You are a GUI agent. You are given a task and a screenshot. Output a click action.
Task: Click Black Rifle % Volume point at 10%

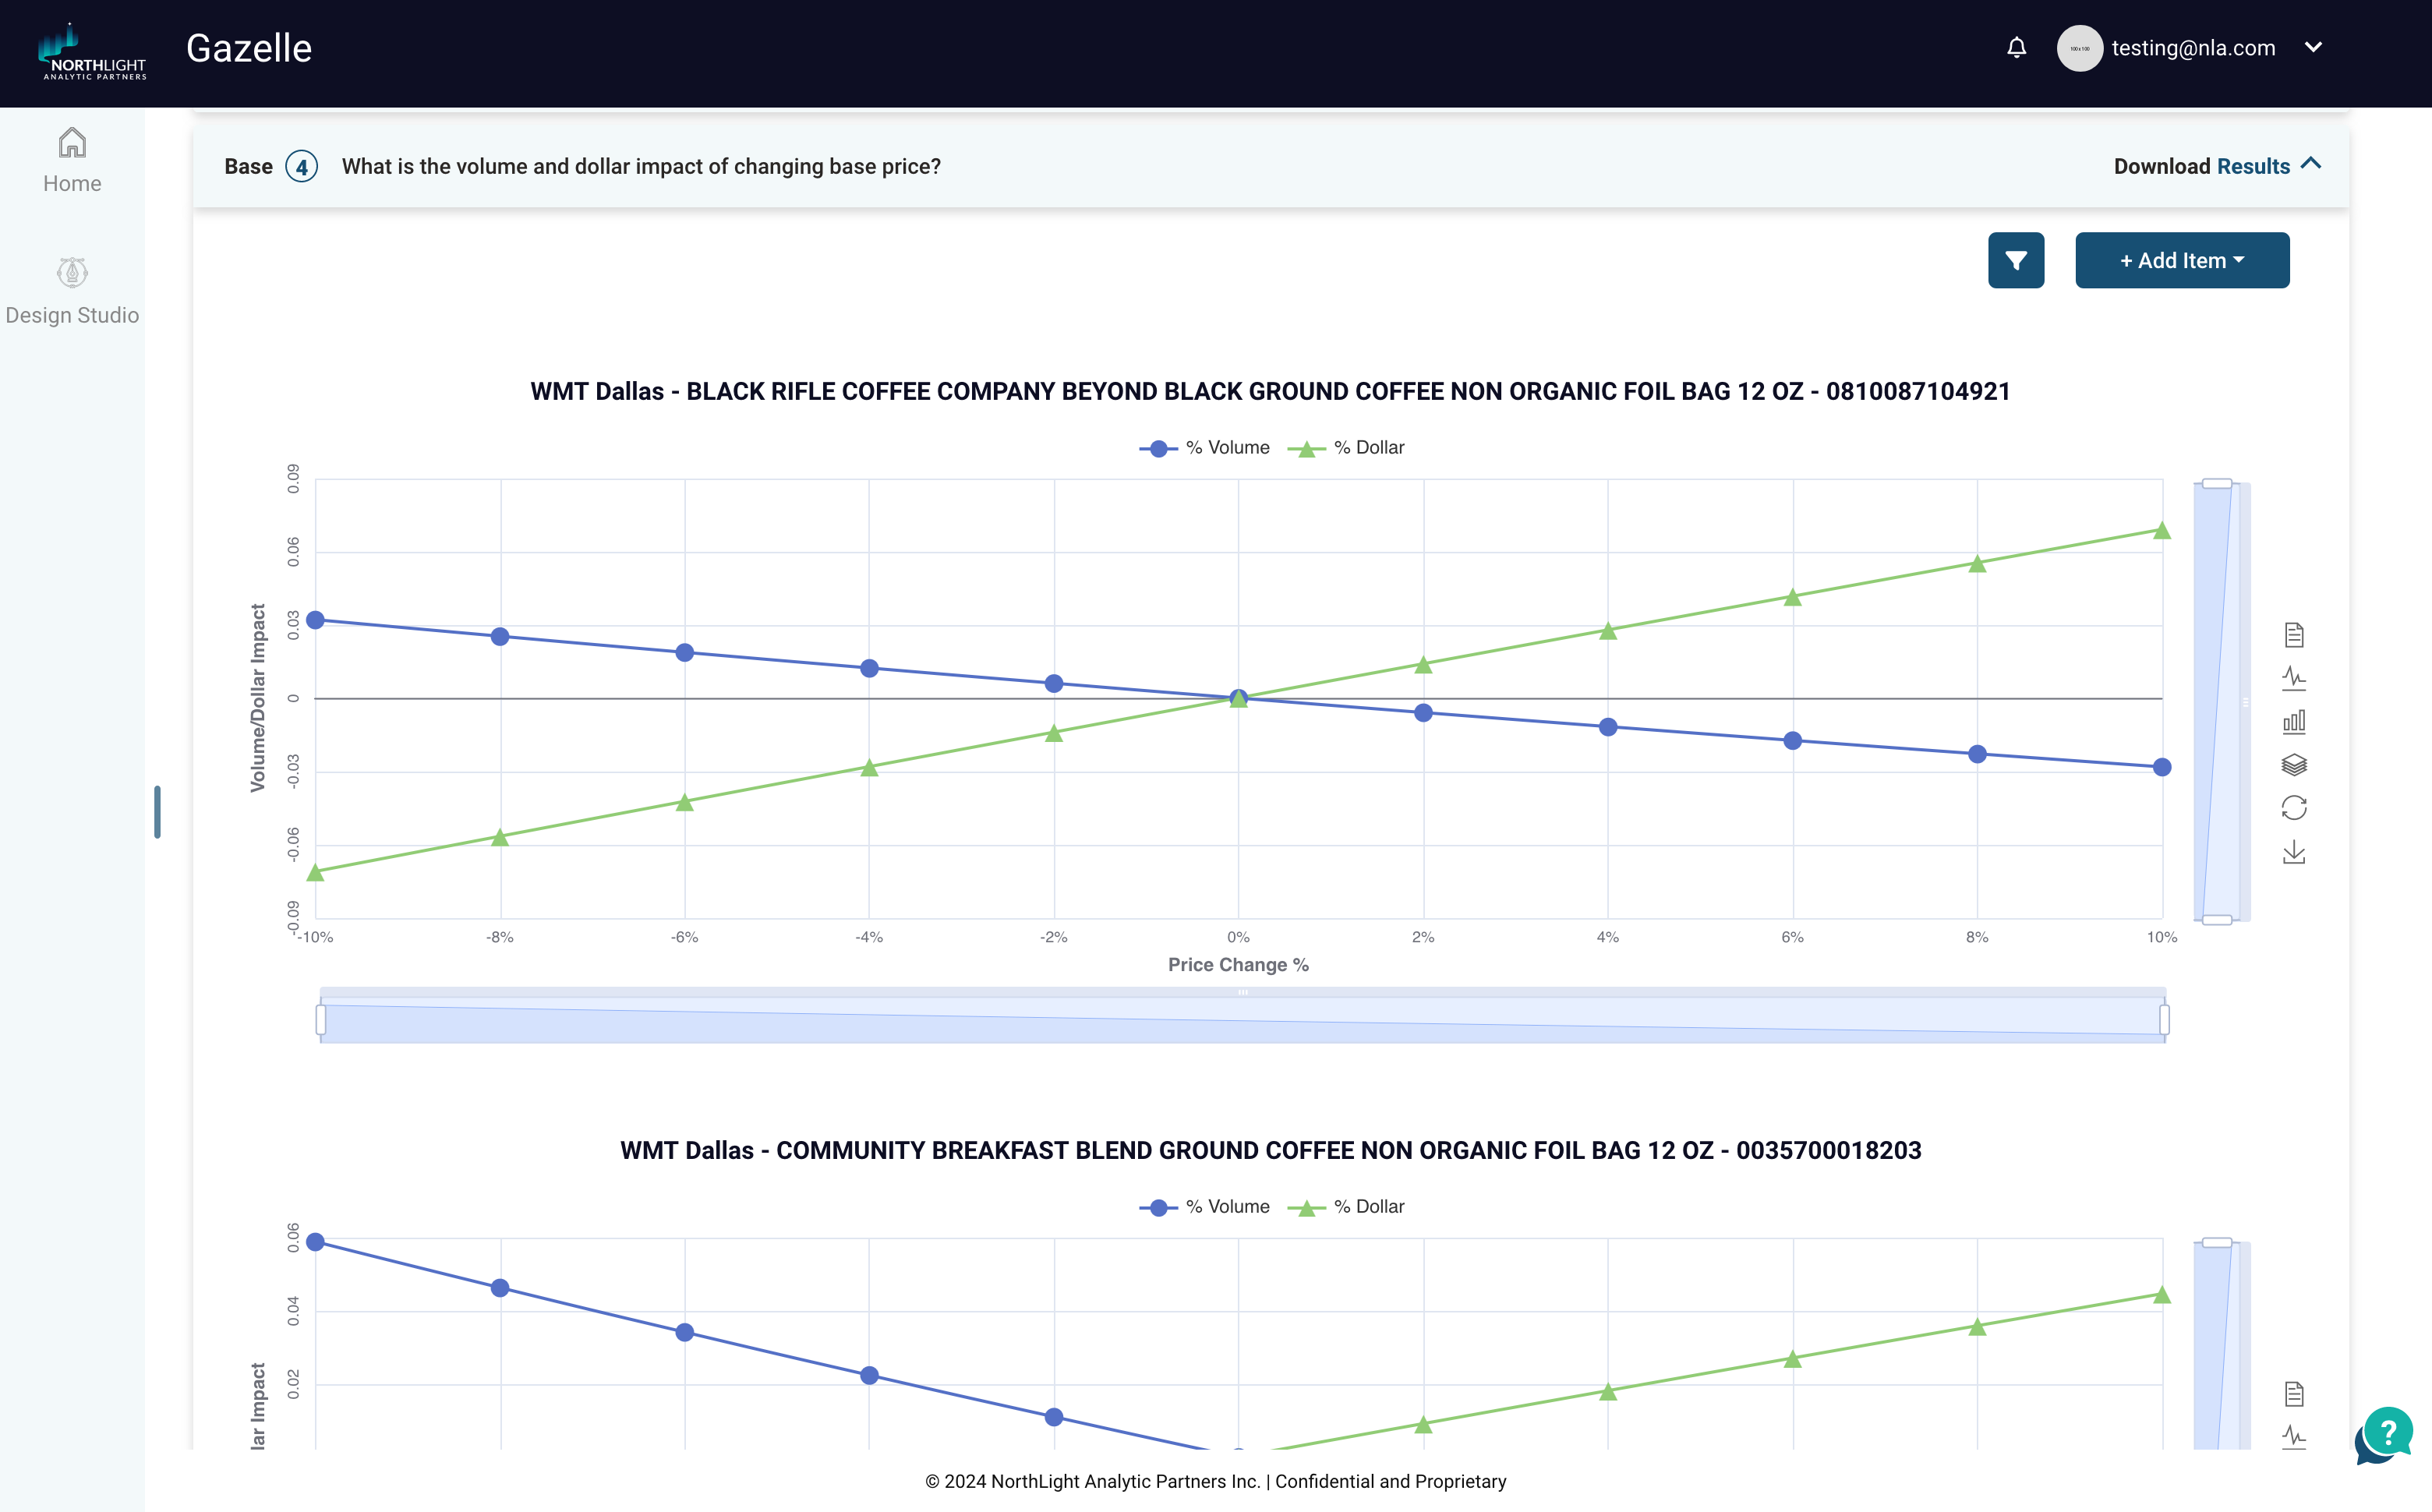pyautogui.click(x=2162, y=767)
